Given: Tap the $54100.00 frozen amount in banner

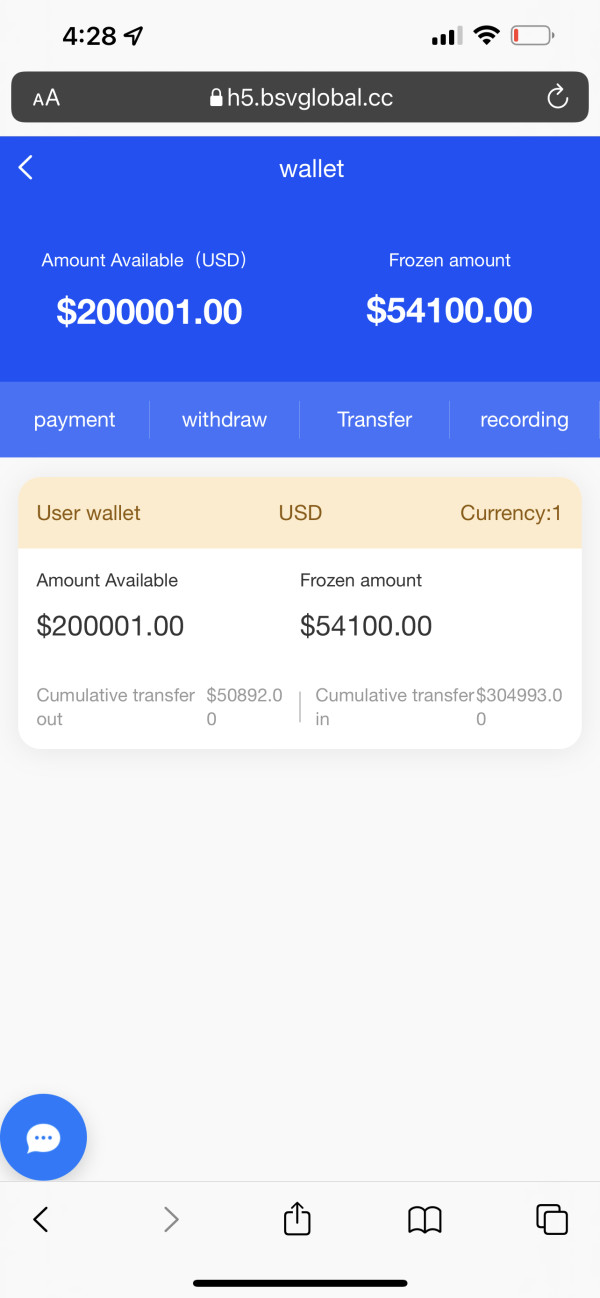Looking at the screenshot, I should (x=449, y=311).
